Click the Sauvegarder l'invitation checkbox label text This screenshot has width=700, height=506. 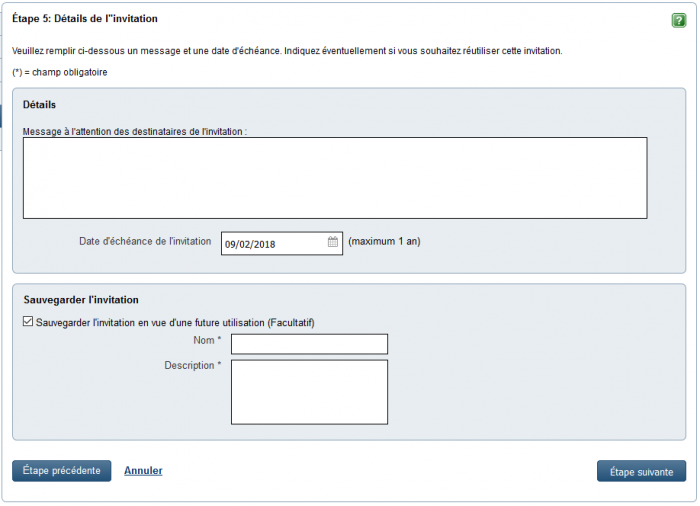[x=175, y=322]
